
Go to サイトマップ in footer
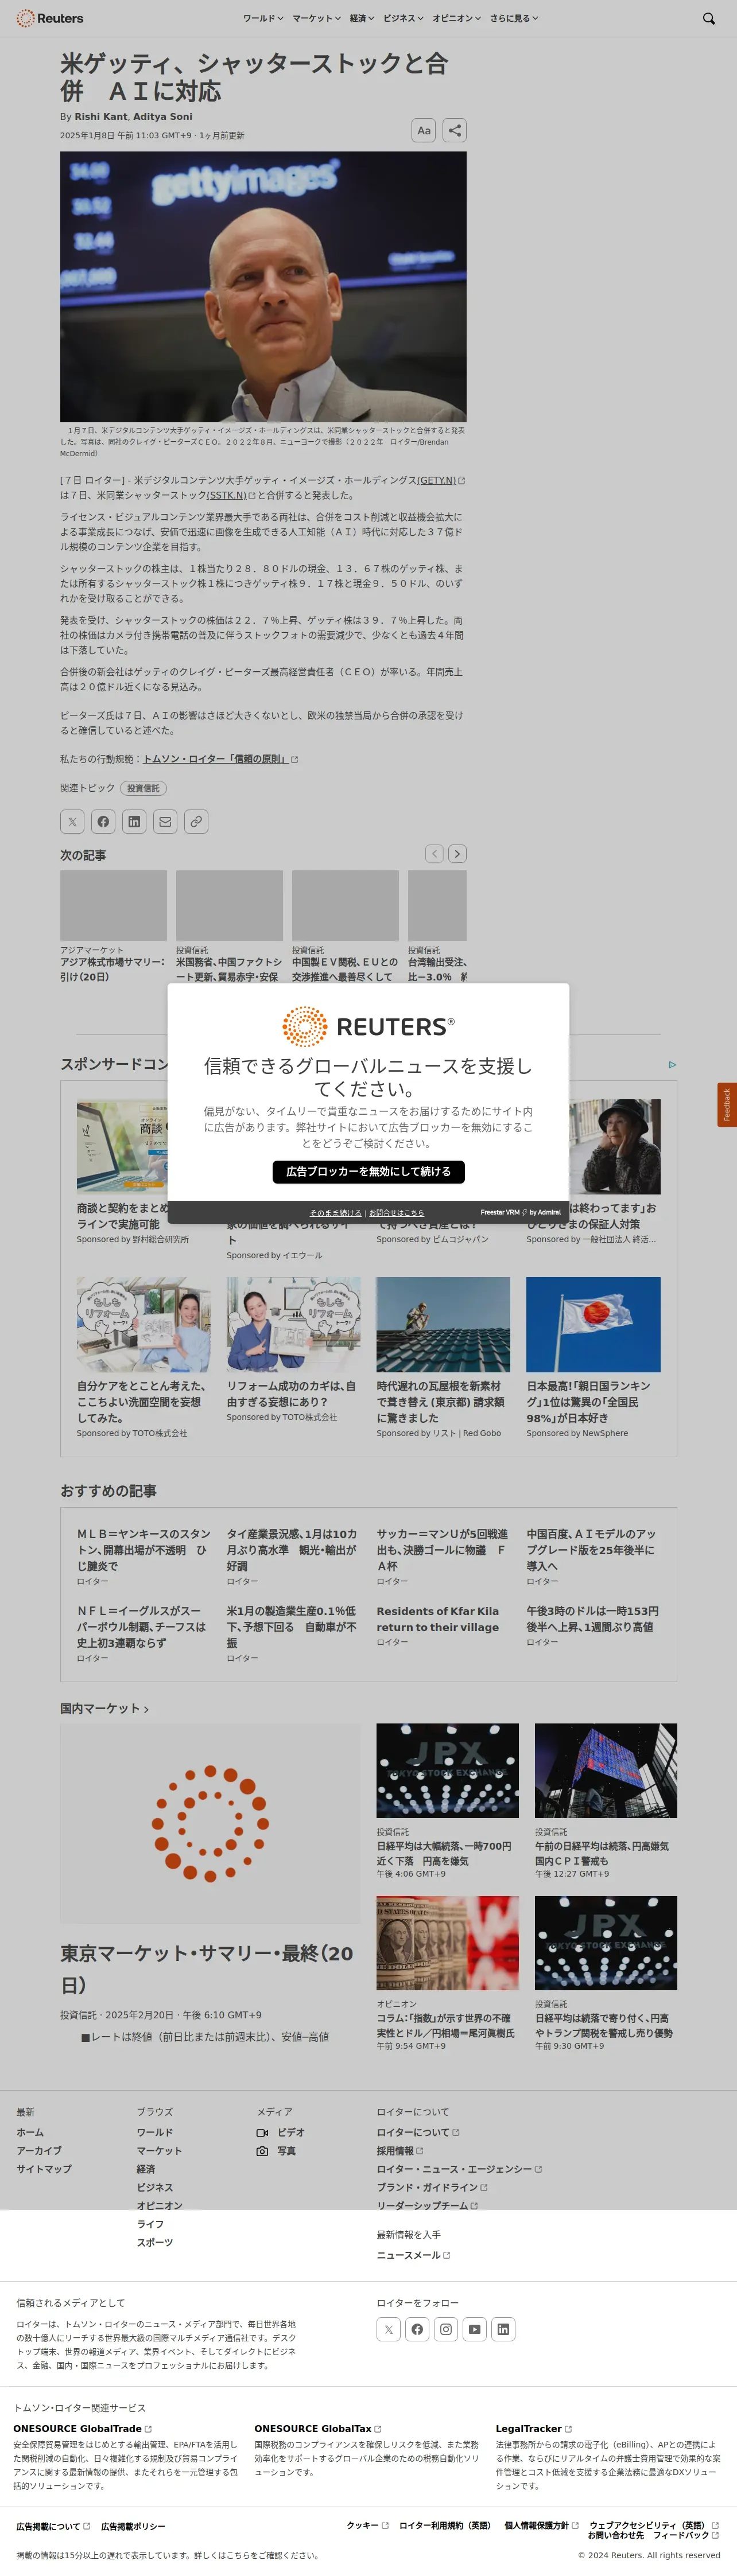pos(44,2169)
